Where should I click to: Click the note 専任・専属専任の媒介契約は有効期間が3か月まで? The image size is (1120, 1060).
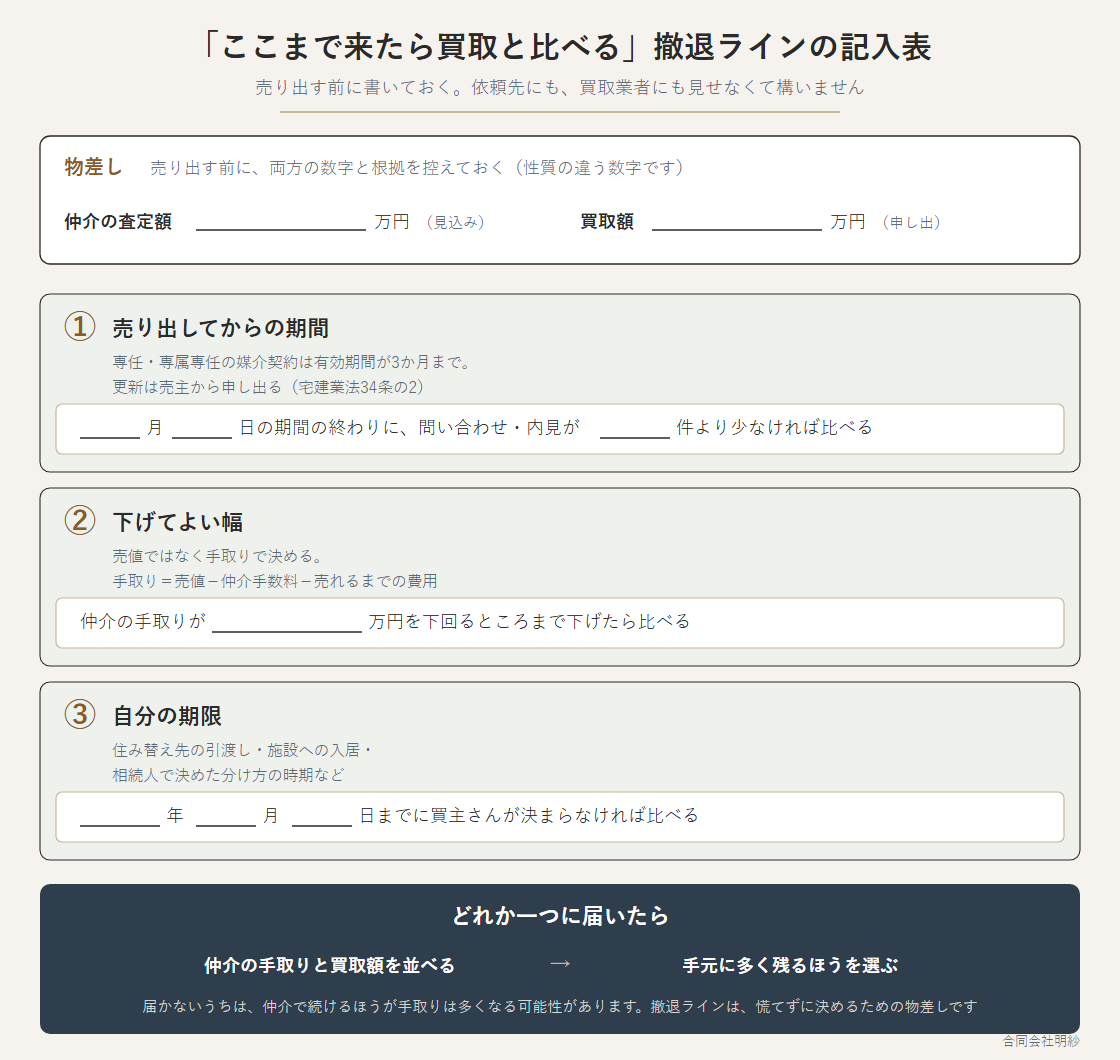tap(292, 362)
